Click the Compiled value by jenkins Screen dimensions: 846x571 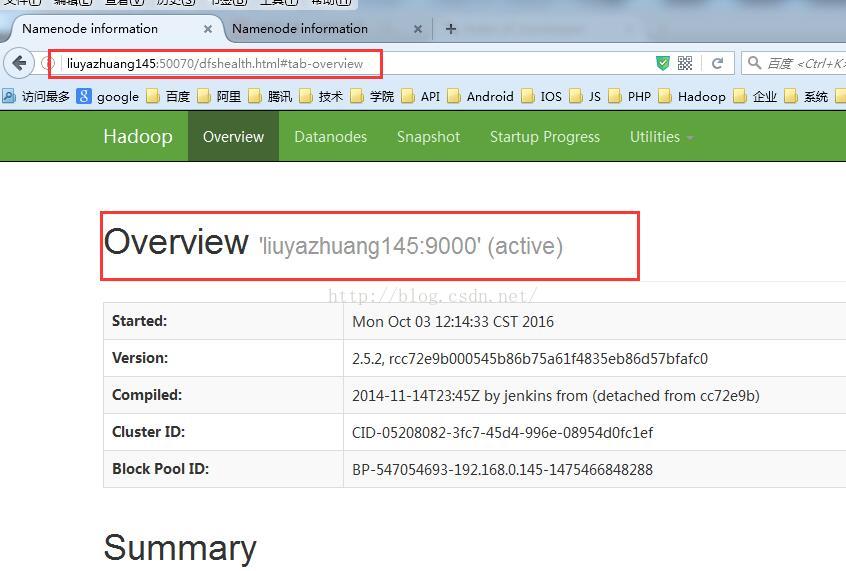coord(556,396)
